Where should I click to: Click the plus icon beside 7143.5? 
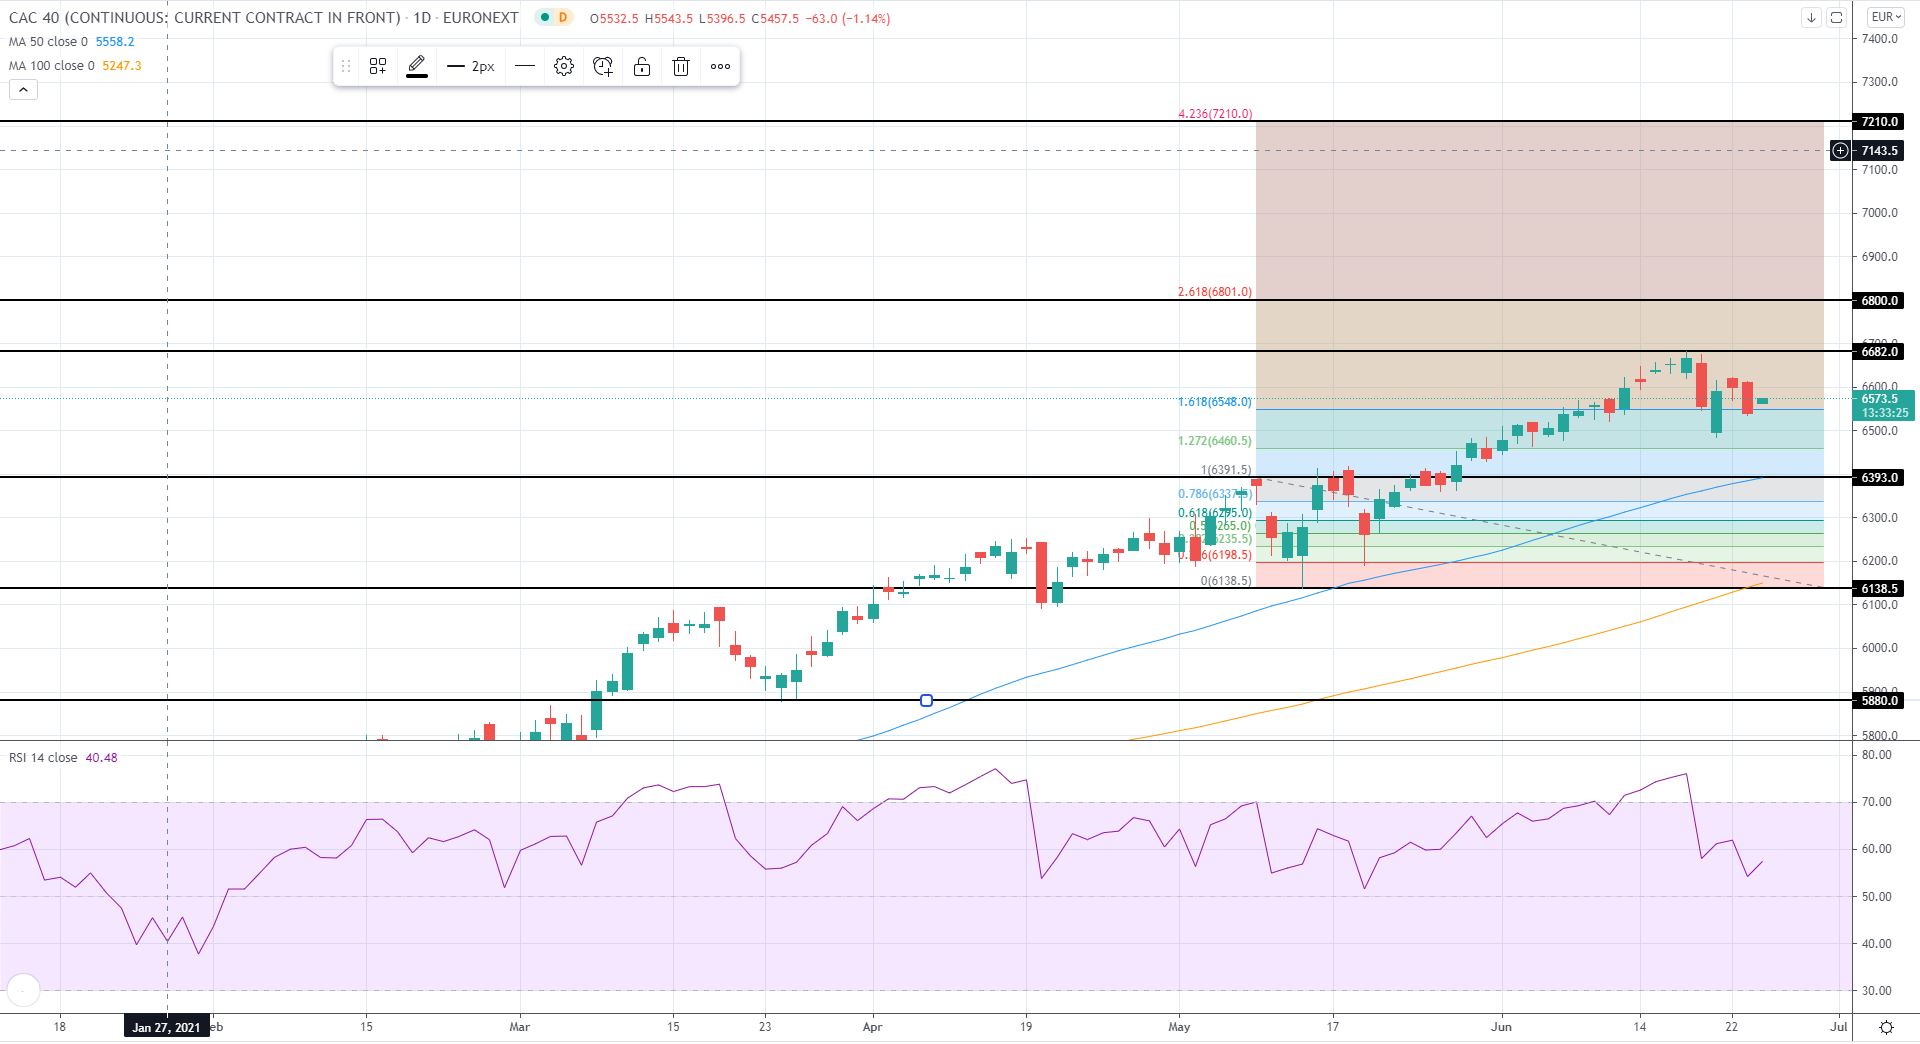tap(1840, 151)
